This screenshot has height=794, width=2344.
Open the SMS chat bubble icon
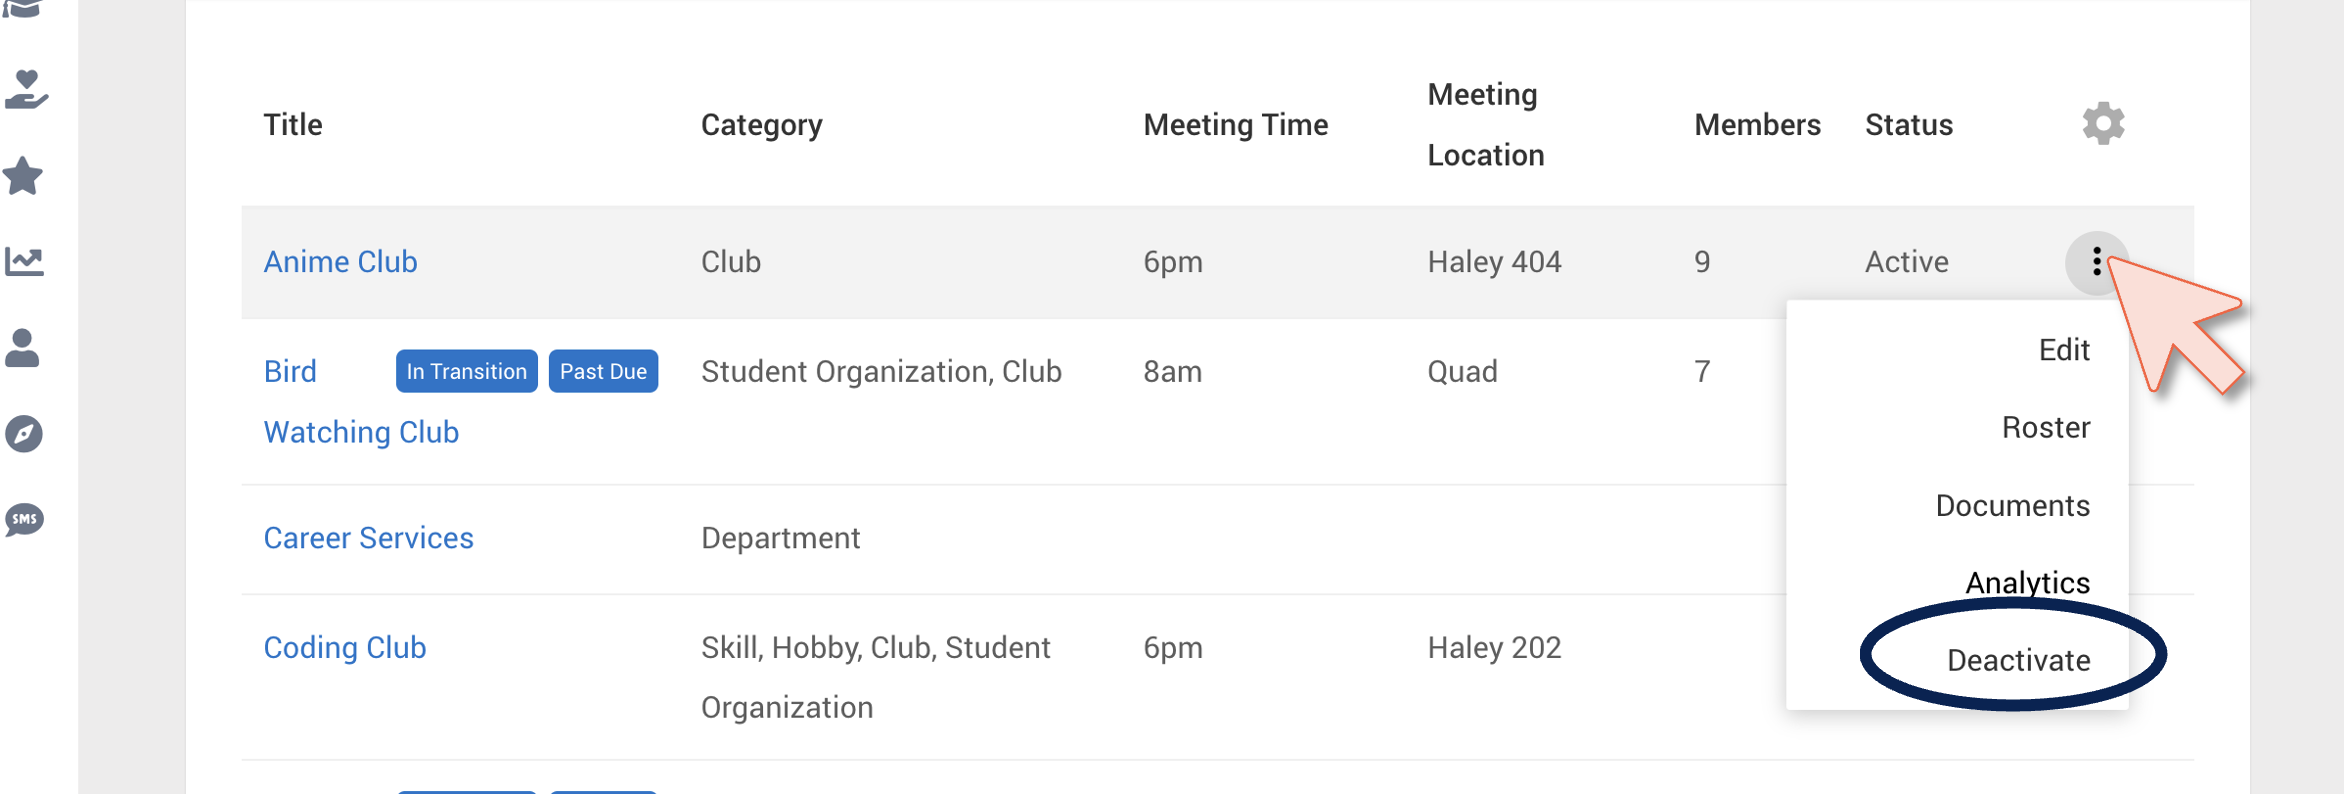(24, 520)
